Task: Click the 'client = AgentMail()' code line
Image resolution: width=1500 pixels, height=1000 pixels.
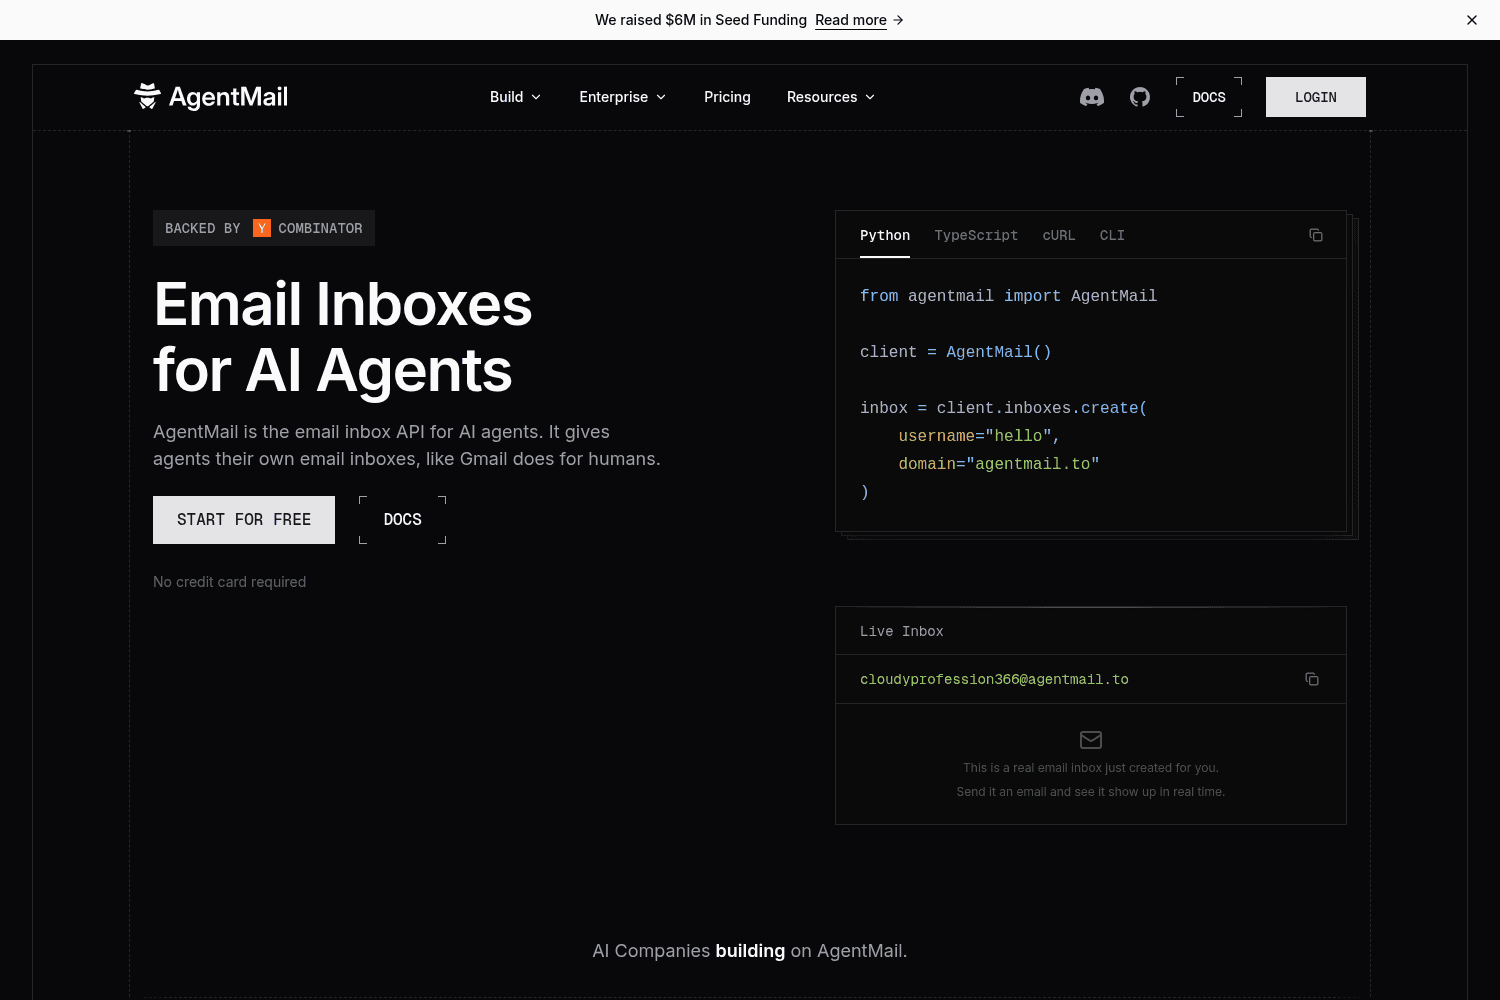Action: (x=956, y=352)
